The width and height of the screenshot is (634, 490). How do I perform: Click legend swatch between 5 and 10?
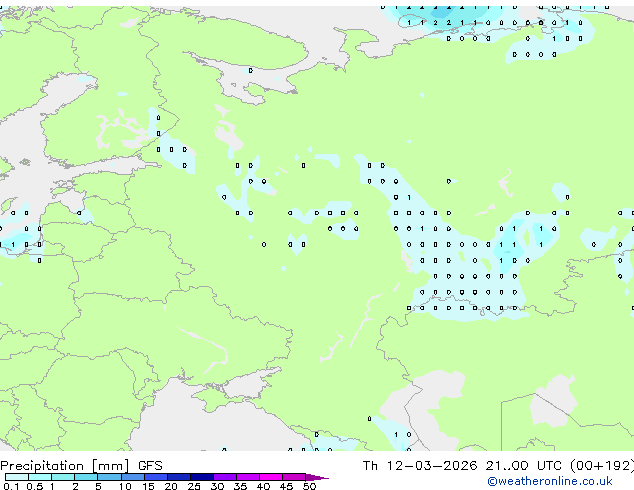pyautogui.click(x=109, y=477)
